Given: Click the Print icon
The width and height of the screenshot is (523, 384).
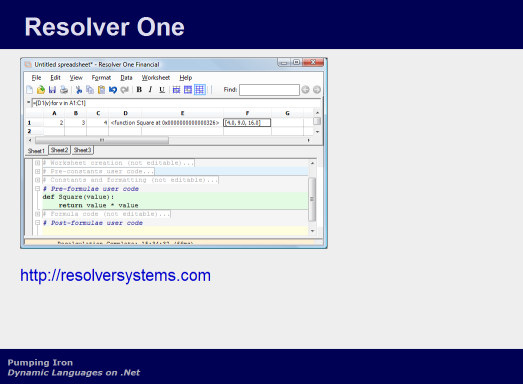Looking at the screenshot, I should 64,90.
